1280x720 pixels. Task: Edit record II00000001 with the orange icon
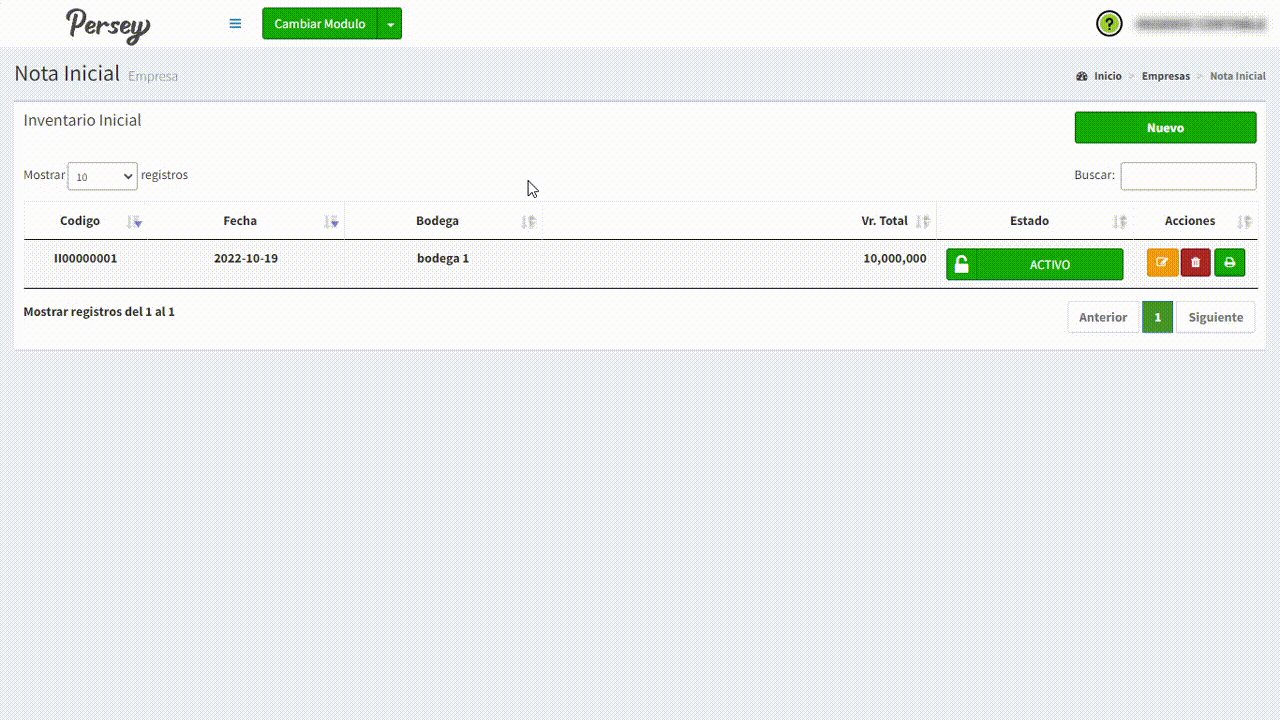tap(1162, 263)
